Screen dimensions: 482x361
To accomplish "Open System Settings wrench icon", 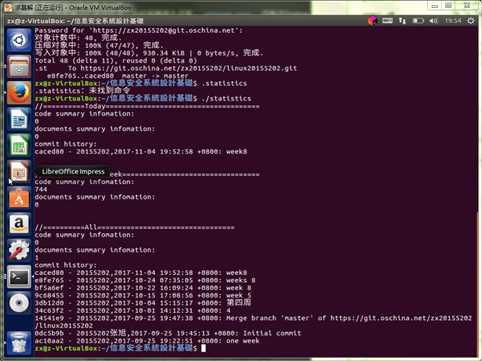I will tap(19, 250).
